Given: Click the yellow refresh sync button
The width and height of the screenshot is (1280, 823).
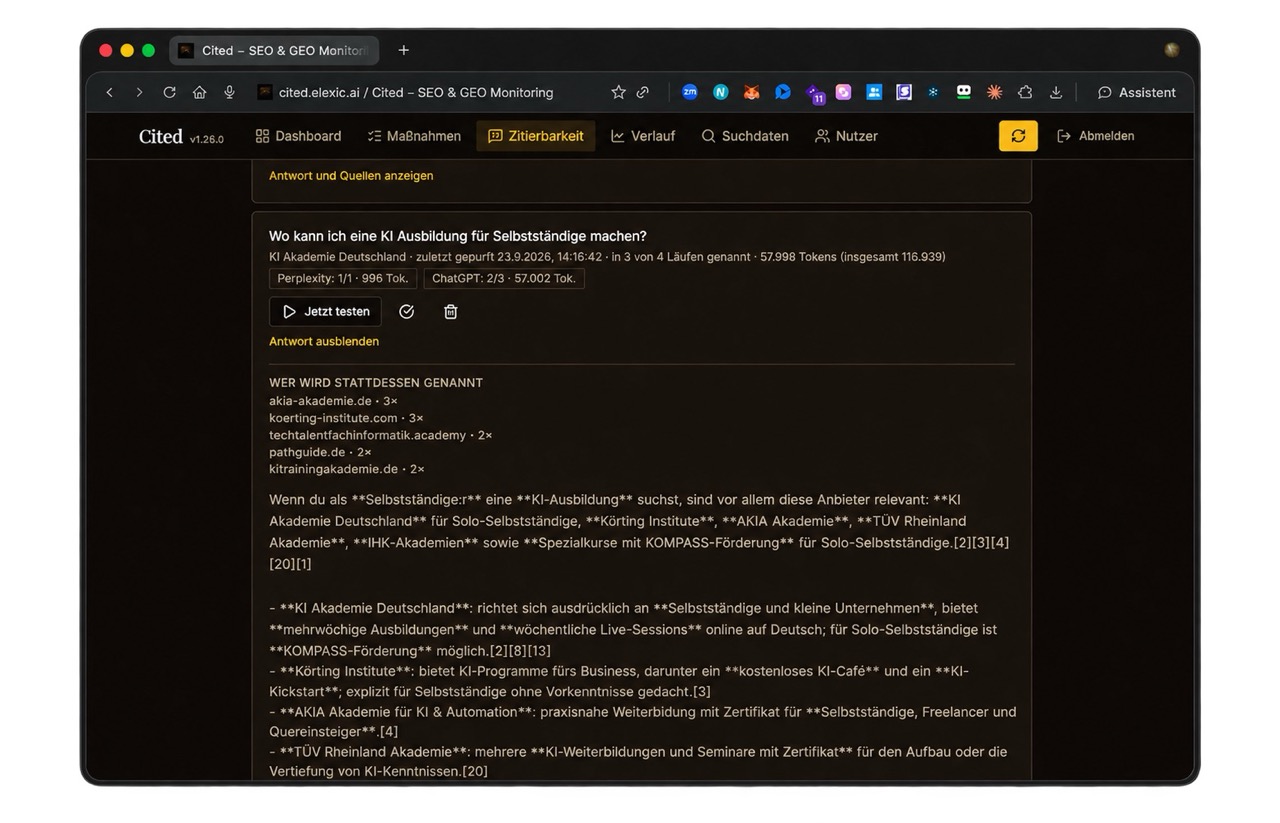Looking at the screenshot, I should tap(1018, 136).
